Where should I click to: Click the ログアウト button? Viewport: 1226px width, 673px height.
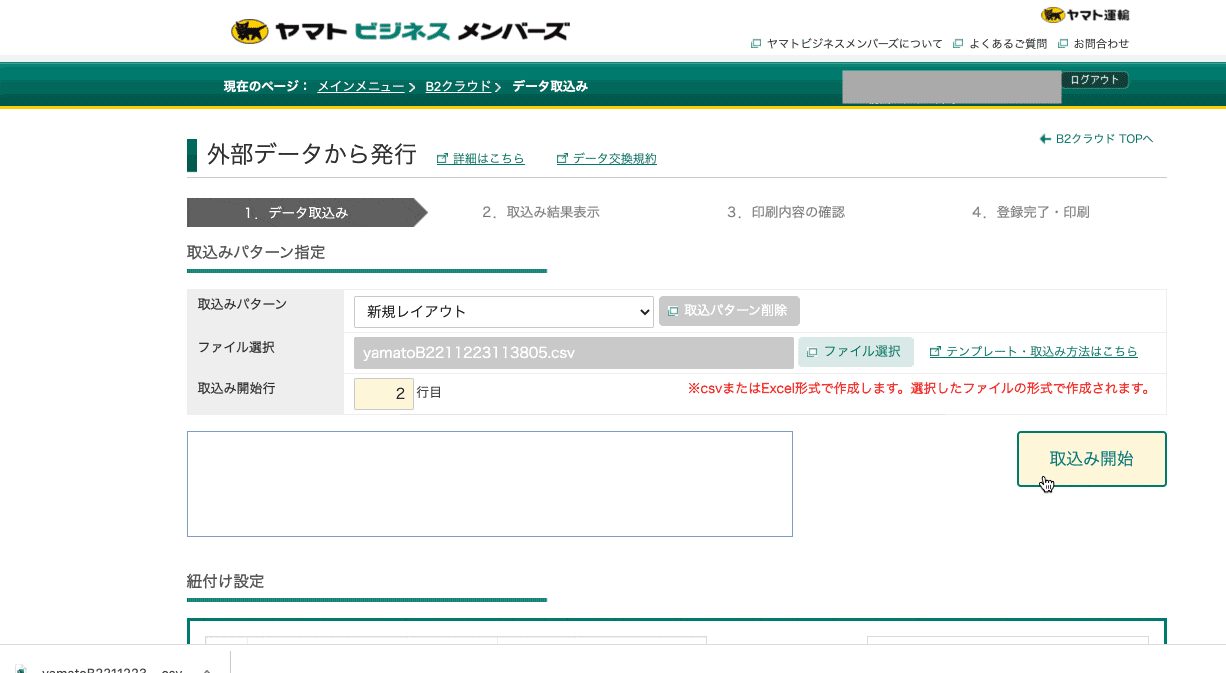click(1095, 79)
